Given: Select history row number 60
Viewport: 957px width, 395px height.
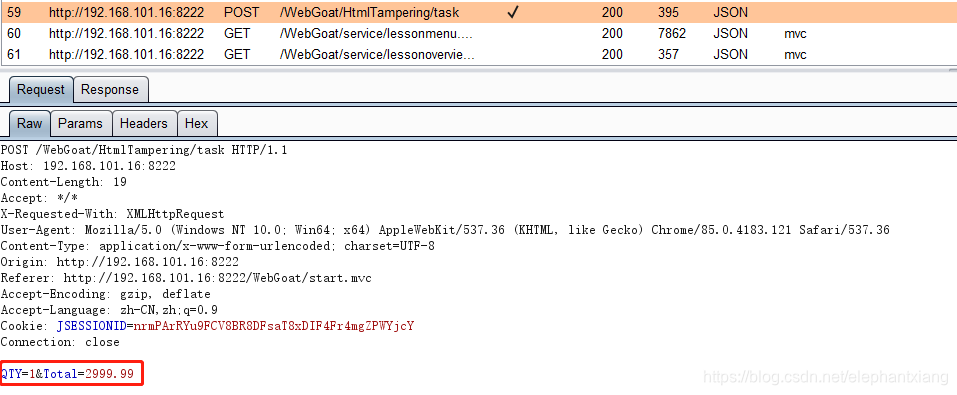Looking at the screenshot, I should click(x=478, y=33).
